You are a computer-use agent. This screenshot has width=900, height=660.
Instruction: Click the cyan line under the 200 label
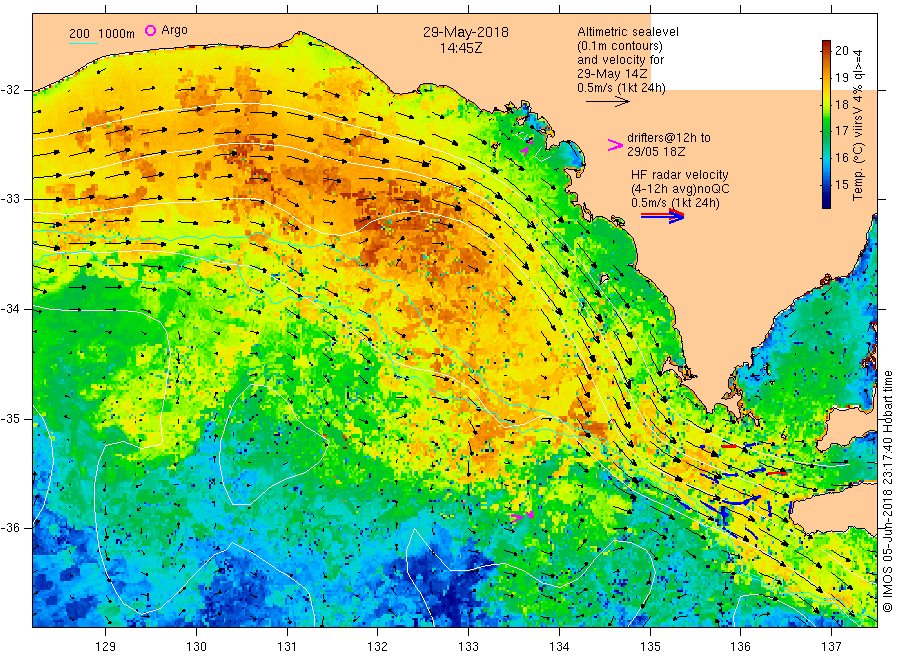83,43
